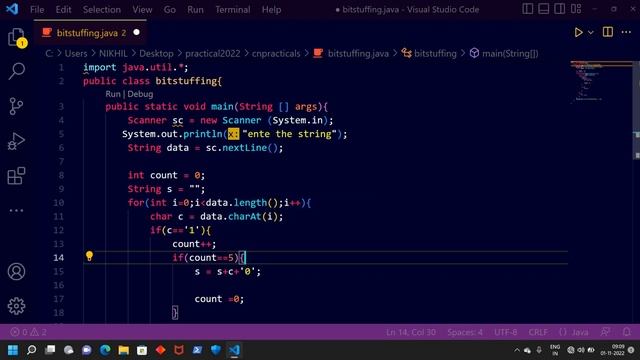The width and height of the screenshot is (640, 360).
Task: Toggle the primary side bar layout icon
Action: 527,9
